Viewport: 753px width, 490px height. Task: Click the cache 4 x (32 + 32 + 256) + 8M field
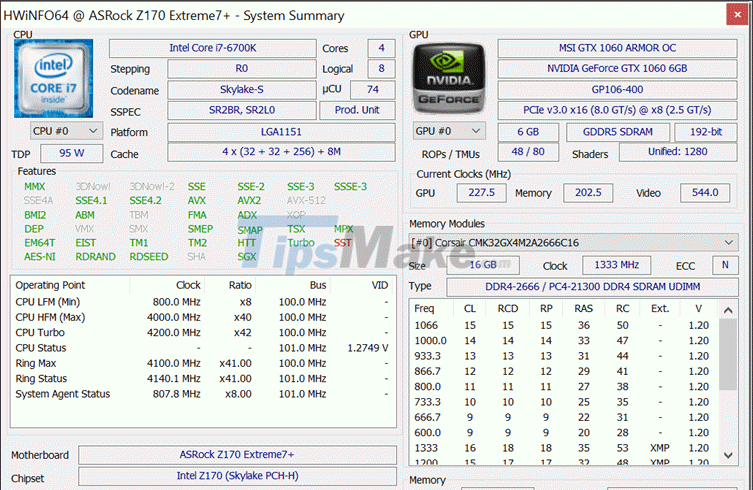click(x=281, y=152)
